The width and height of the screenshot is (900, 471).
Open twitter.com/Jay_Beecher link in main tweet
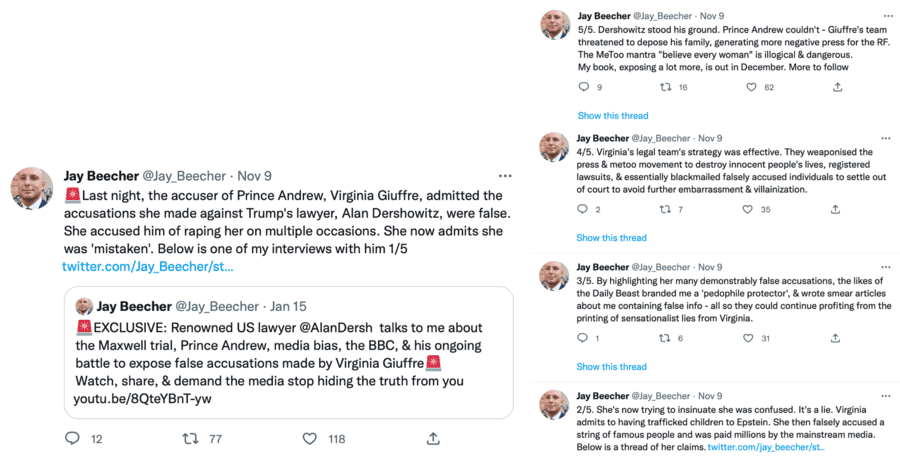click(x=147, y=267)
